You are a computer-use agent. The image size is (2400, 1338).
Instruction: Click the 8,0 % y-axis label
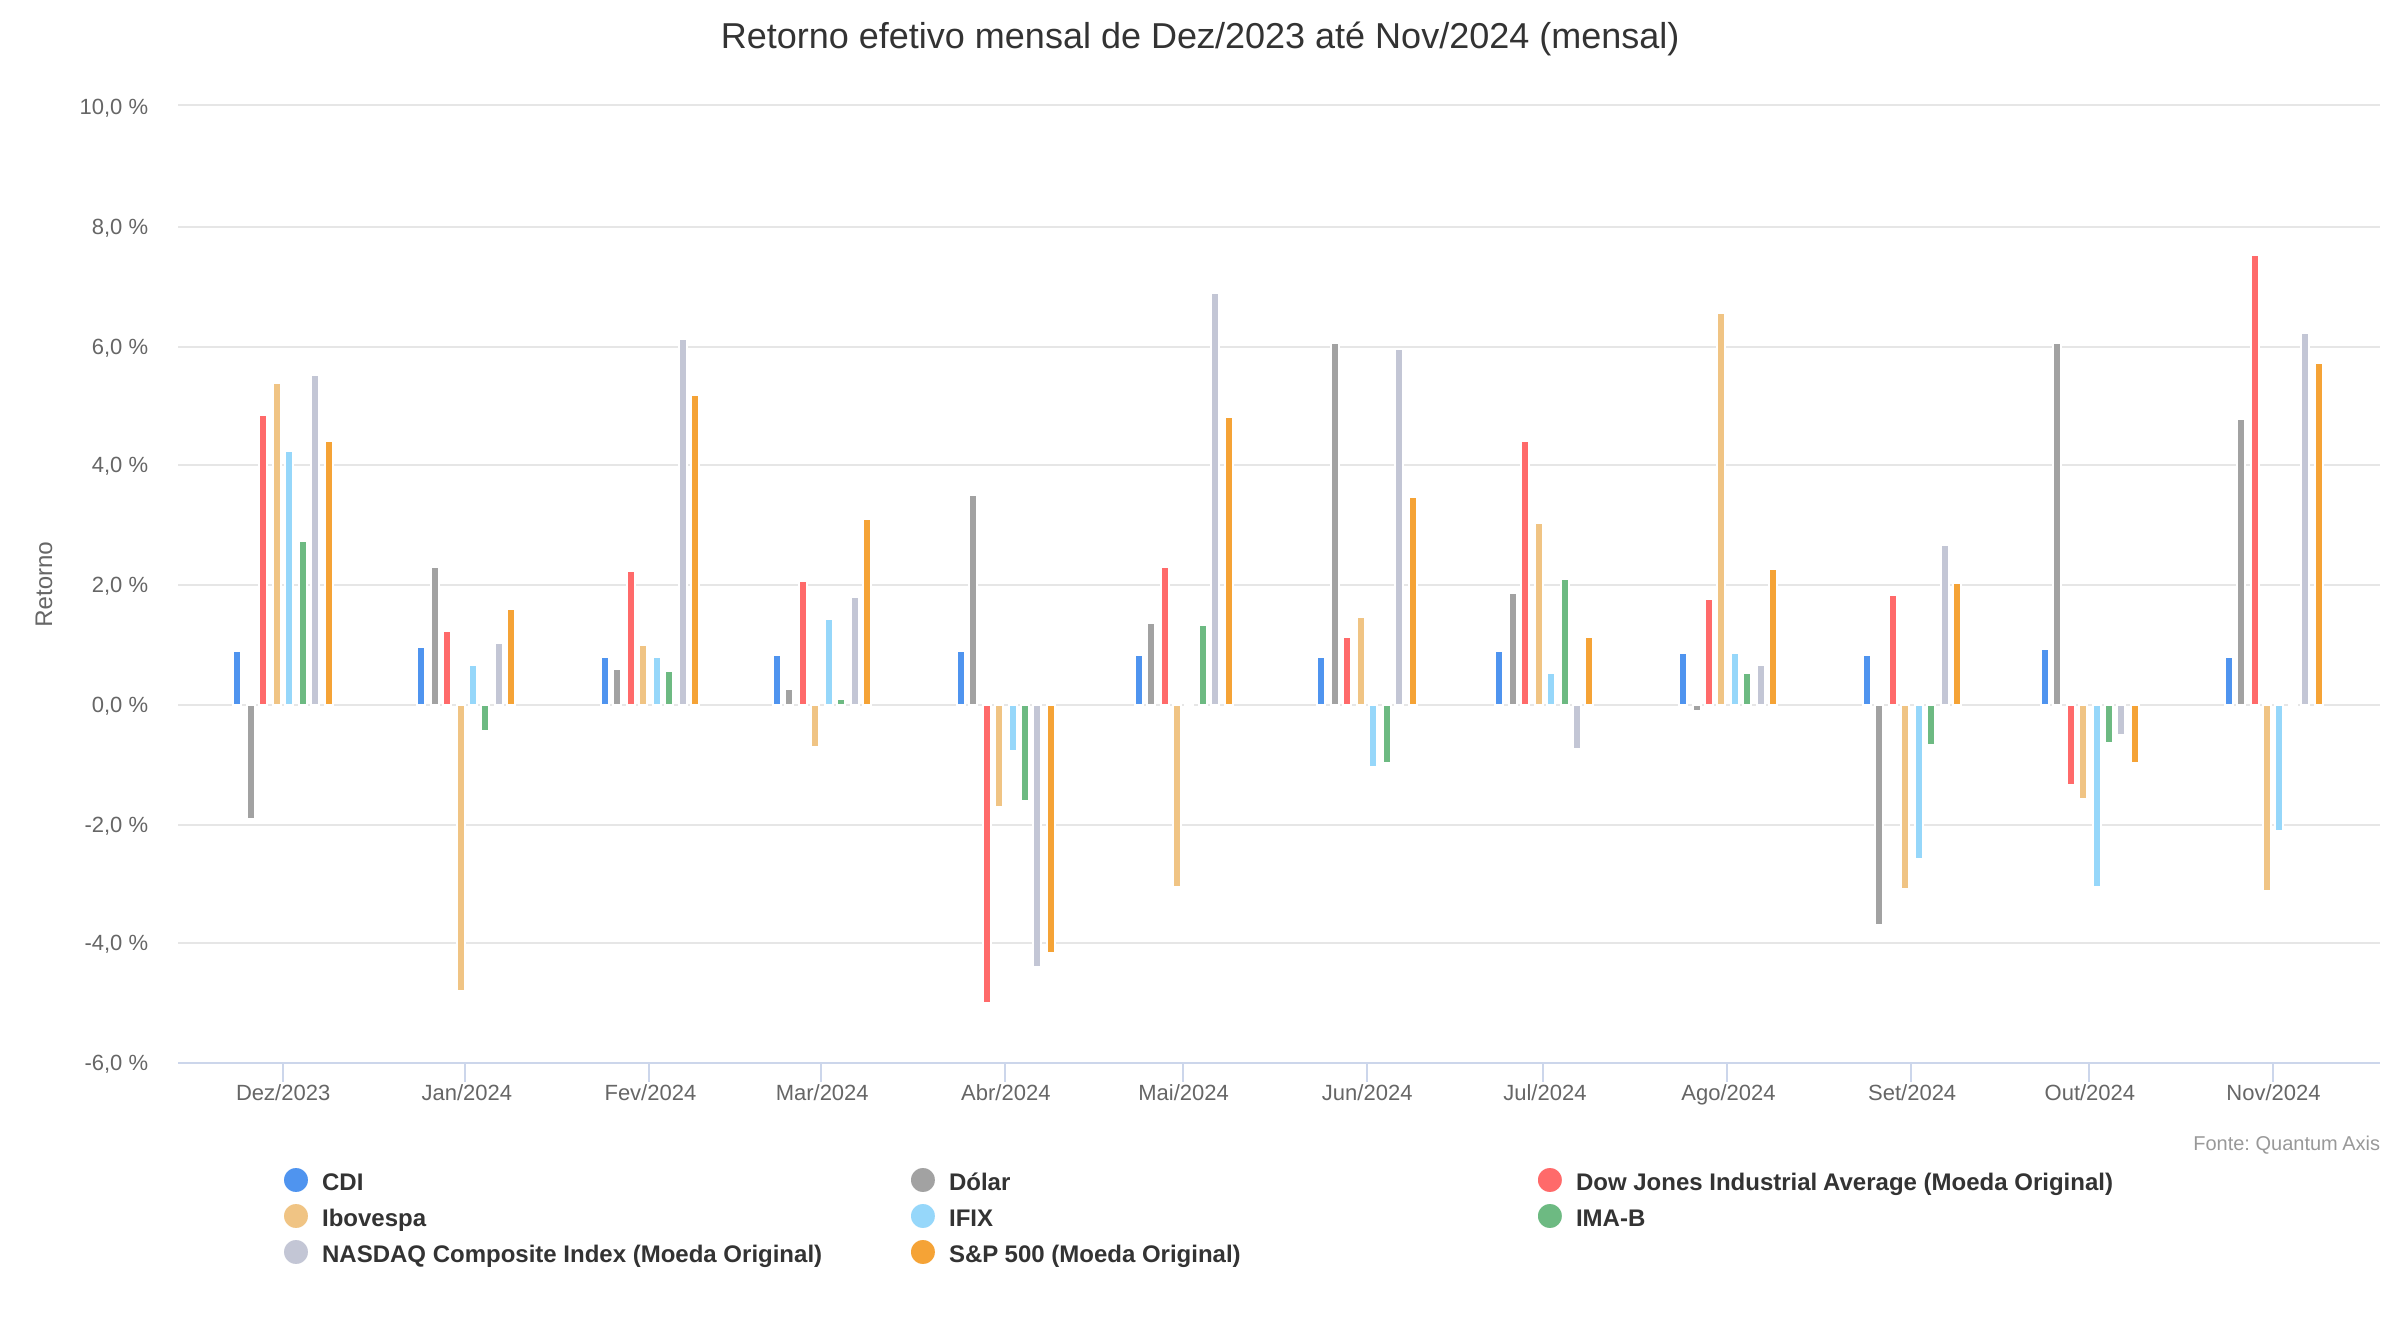click(x=119, y=227)
